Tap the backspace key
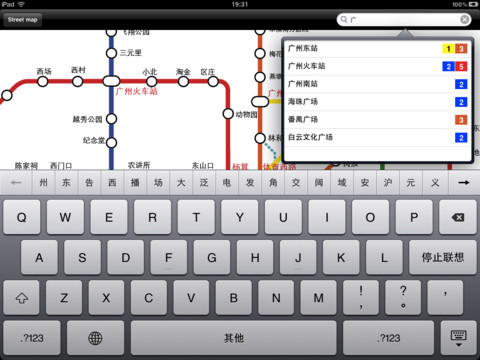The height and width of the screenshot is (360, 480). point(458,217)
